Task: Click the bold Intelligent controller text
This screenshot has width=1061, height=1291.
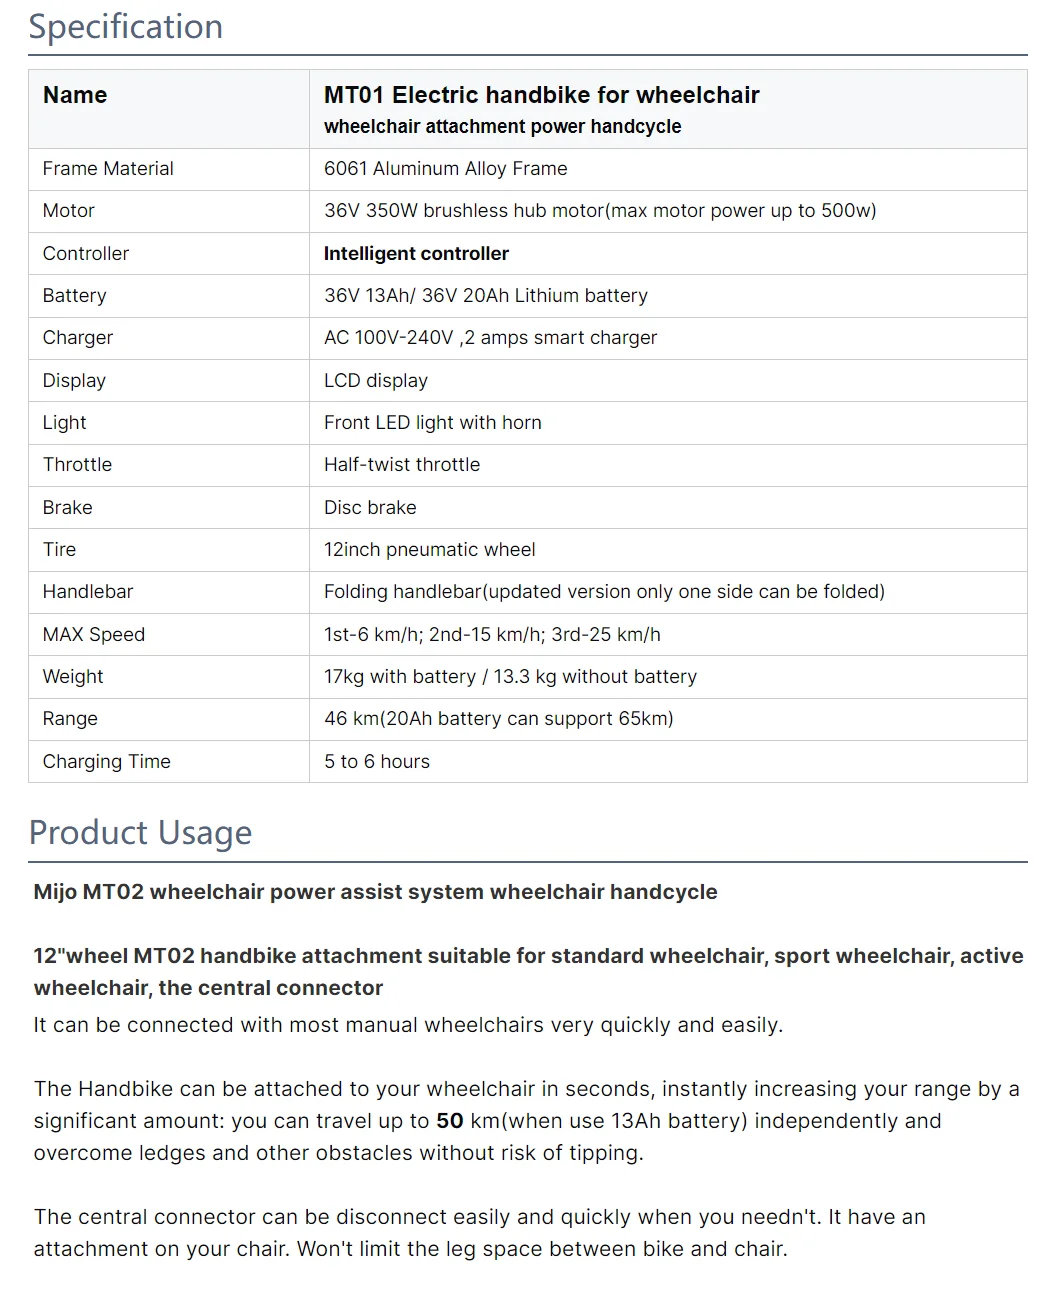Action: coord(416,254)
